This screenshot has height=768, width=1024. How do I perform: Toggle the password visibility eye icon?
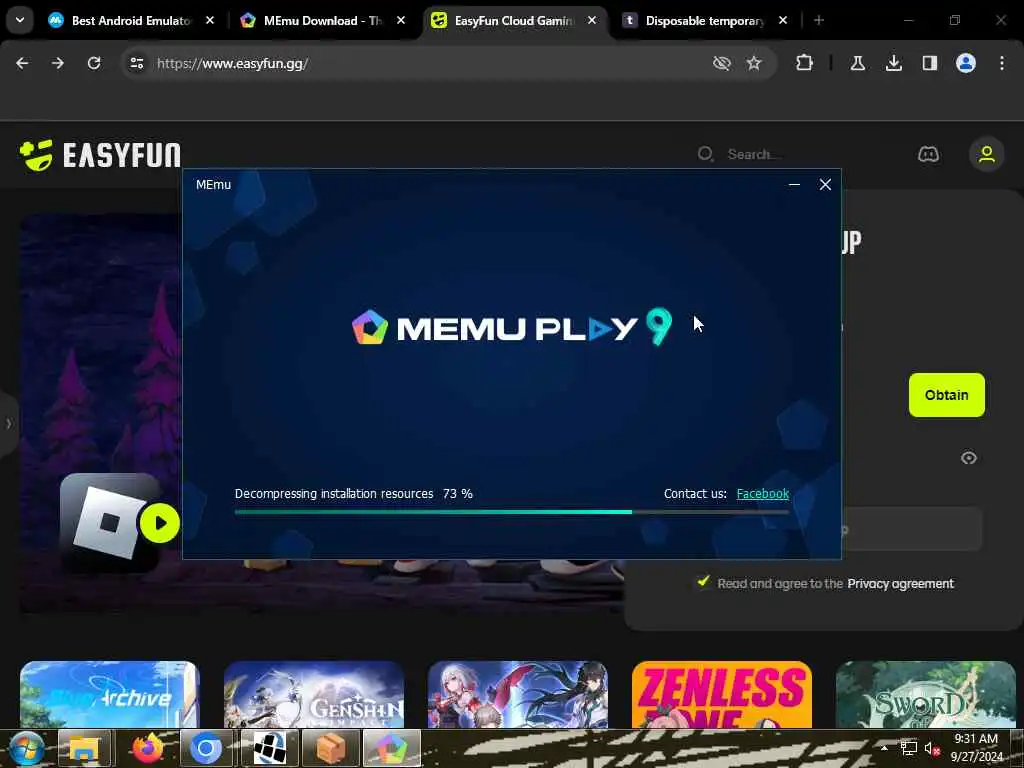coord(968,458)
